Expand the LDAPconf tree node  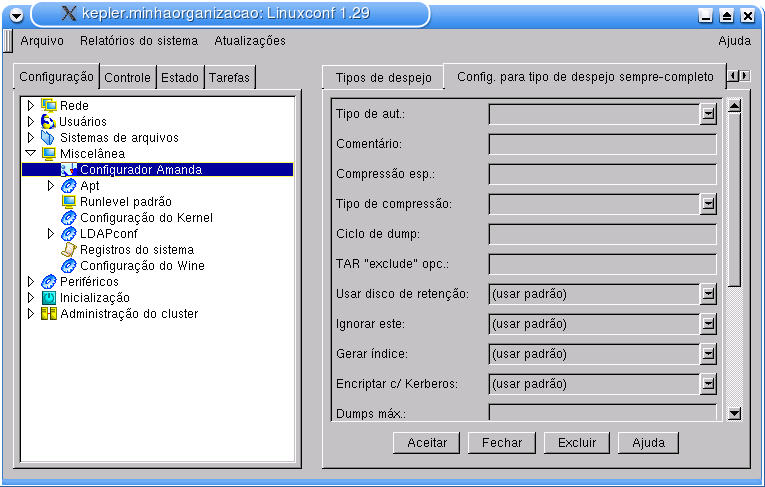tap(51, 234)
